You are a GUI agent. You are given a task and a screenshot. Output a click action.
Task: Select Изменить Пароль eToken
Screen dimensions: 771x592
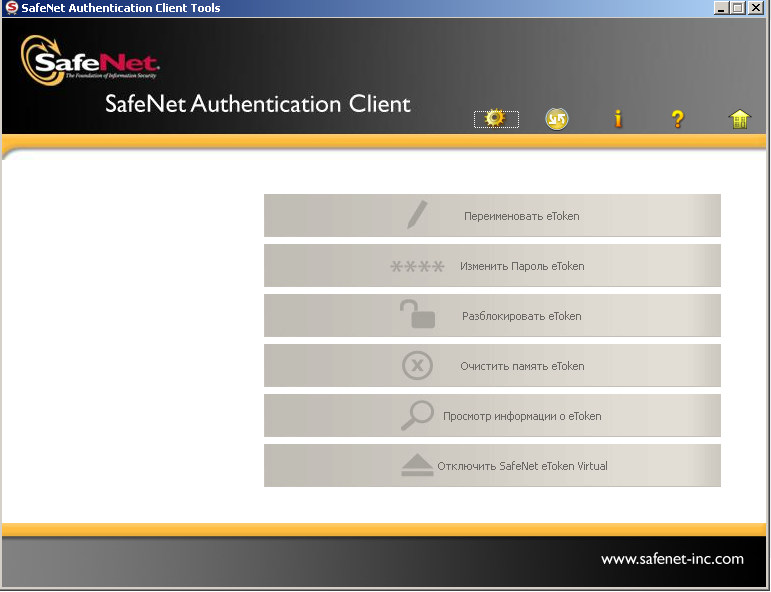coord(492,266)
